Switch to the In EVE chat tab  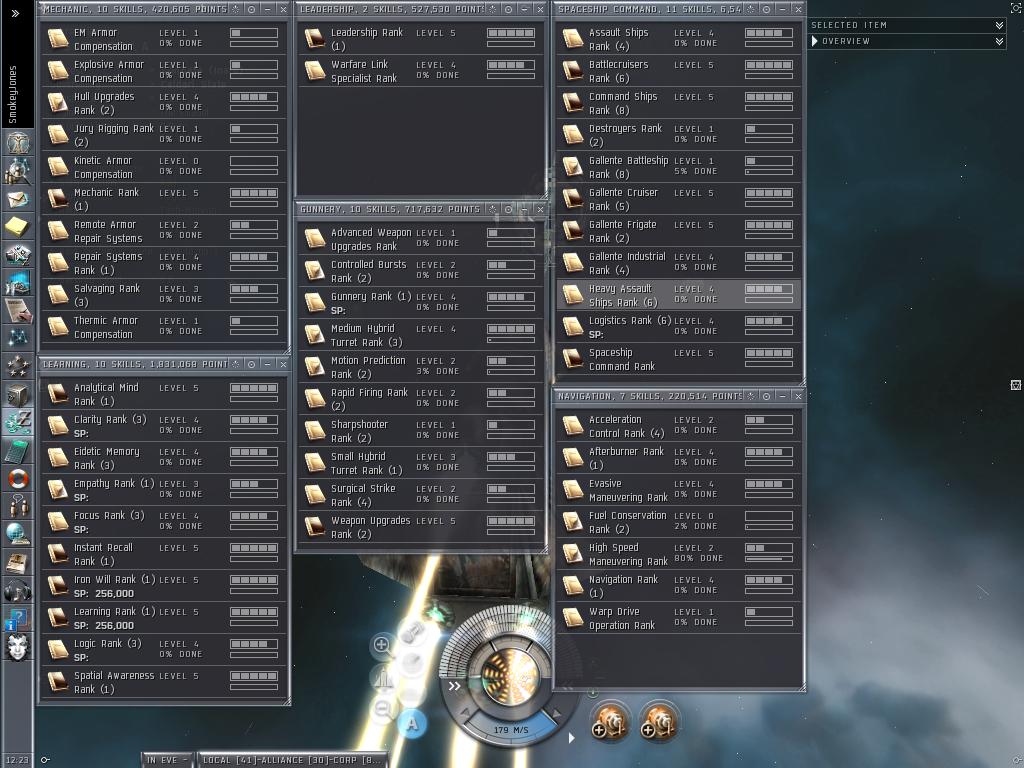pyautogui.click(x=167, y=760)
